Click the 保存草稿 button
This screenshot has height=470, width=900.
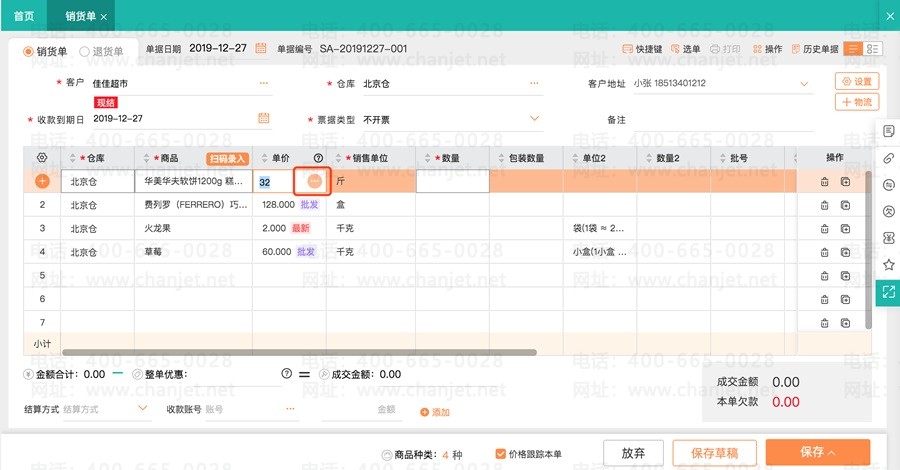coord(714,453)
